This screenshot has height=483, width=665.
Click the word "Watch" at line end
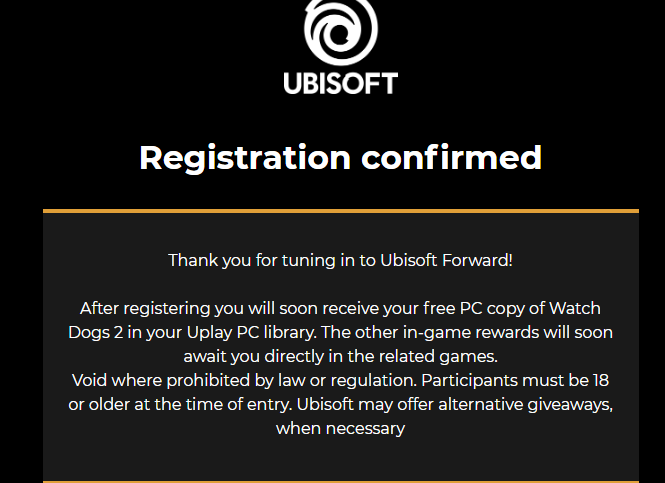pos(574,307)
